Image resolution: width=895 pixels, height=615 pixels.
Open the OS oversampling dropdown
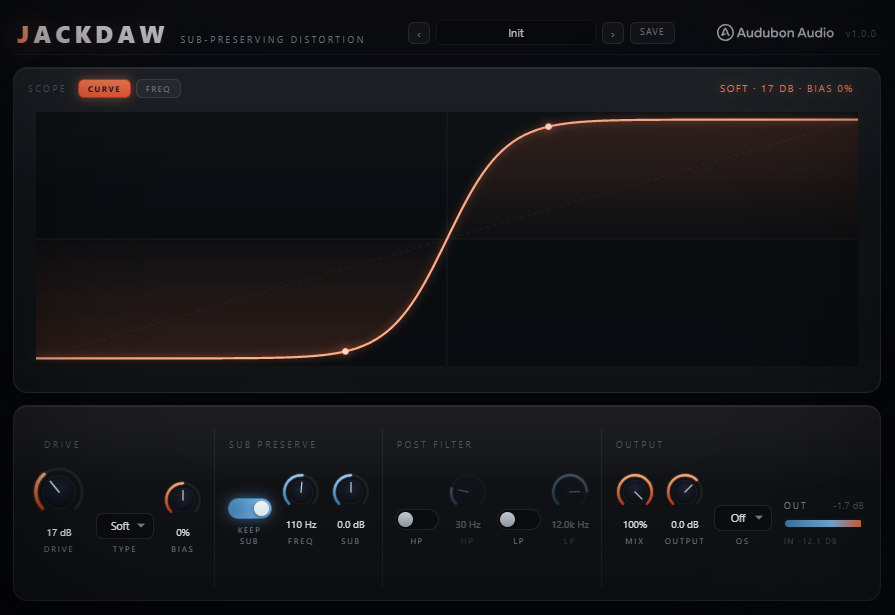click(743, 518)
